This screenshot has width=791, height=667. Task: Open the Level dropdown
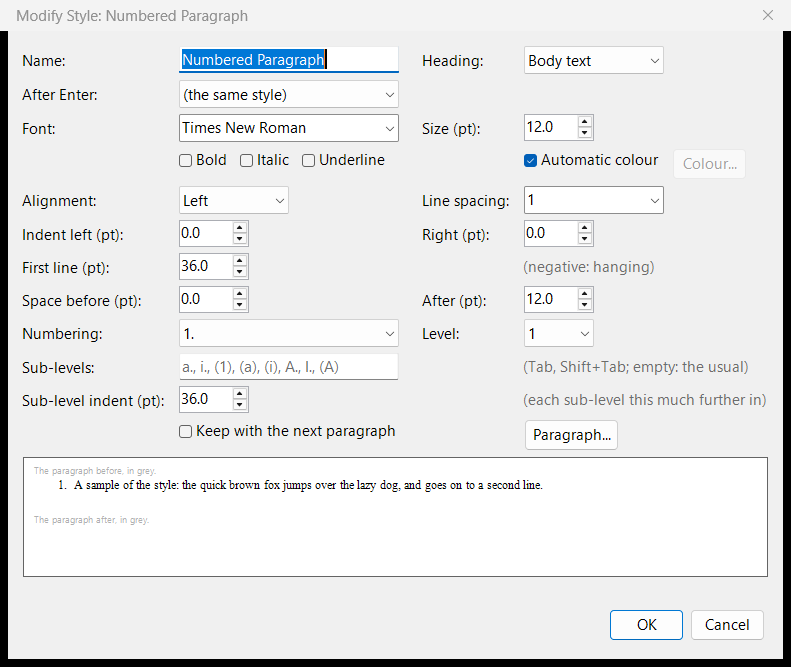click(x=559, y=333)
